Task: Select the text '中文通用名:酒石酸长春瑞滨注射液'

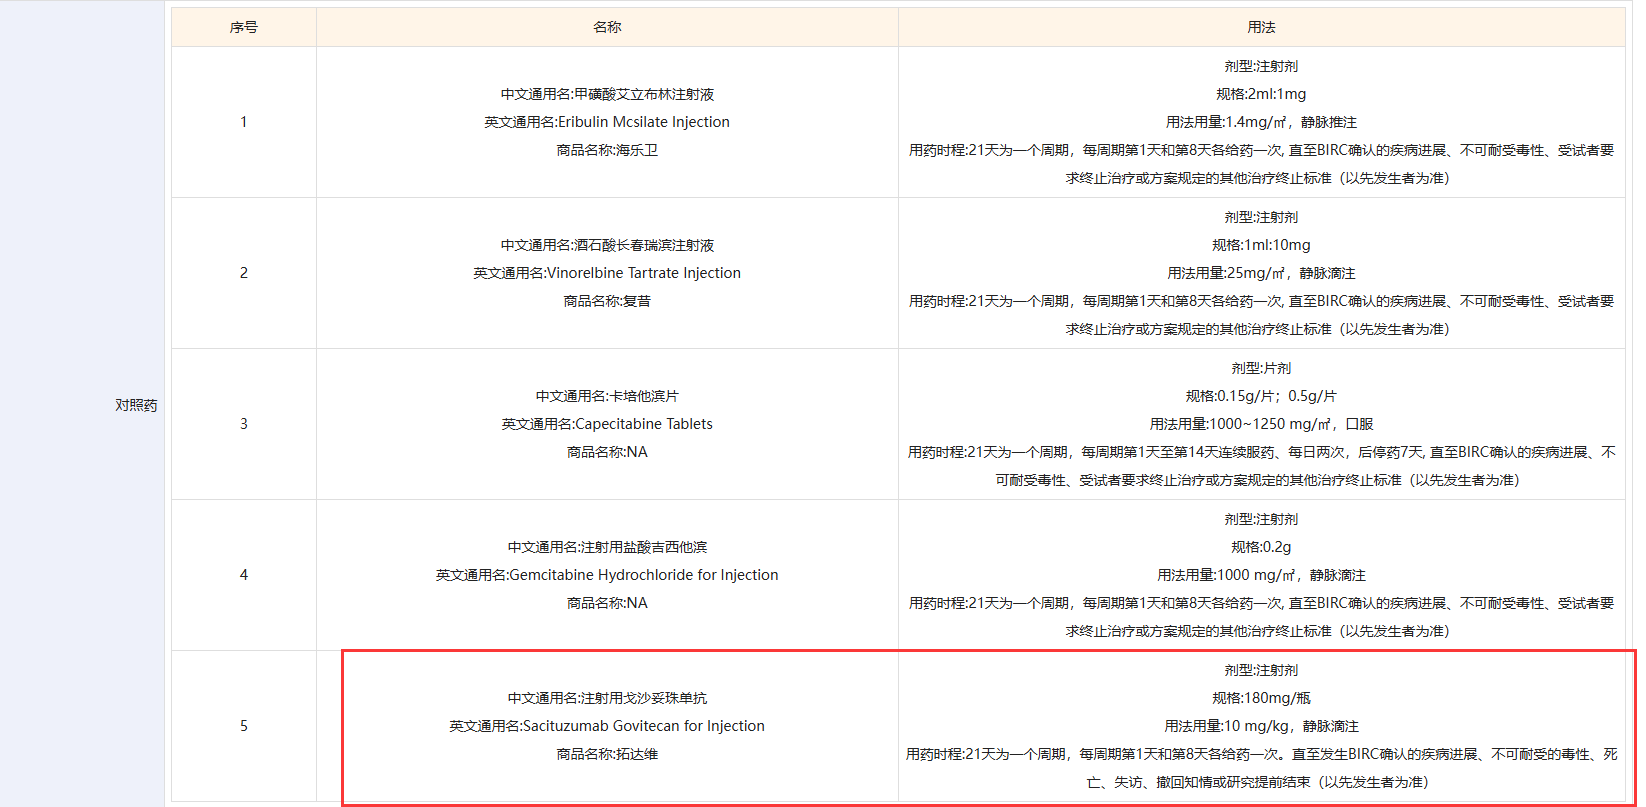Action: pos(607,245)
